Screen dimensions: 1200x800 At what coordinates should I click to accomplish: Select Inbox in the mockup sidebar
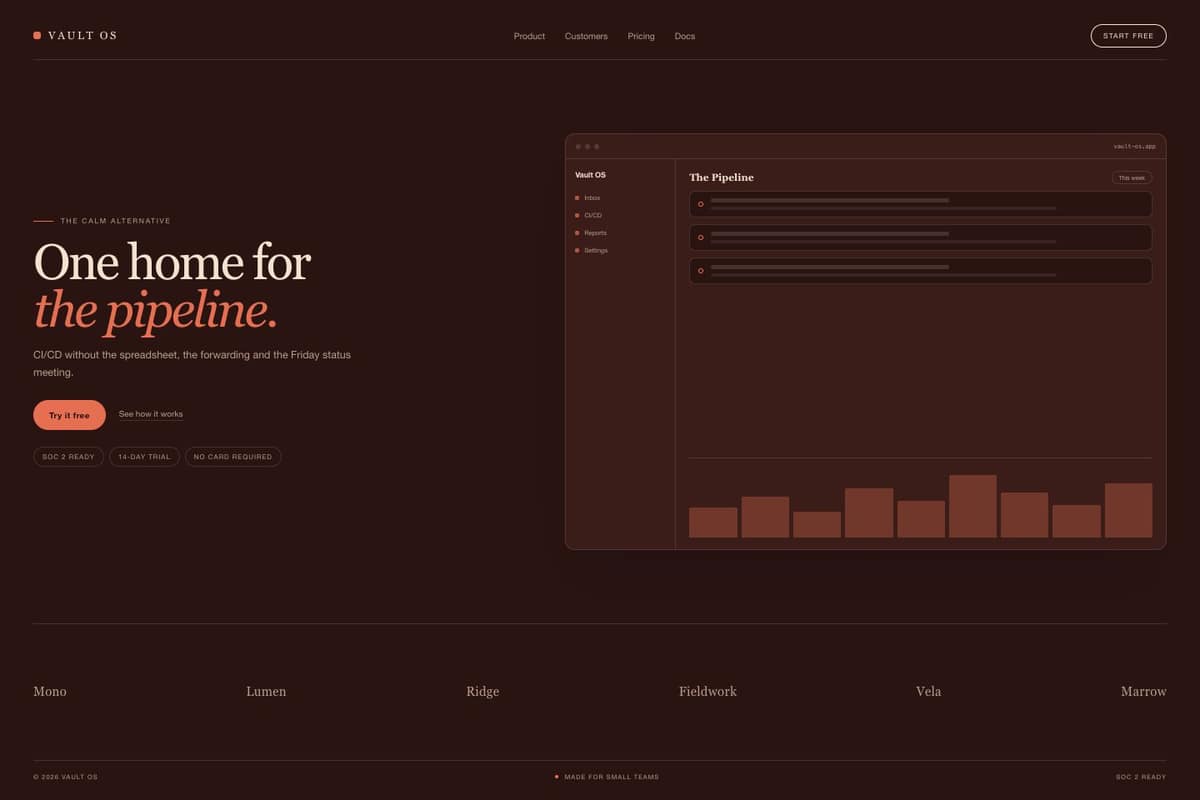tap(588, 198)
